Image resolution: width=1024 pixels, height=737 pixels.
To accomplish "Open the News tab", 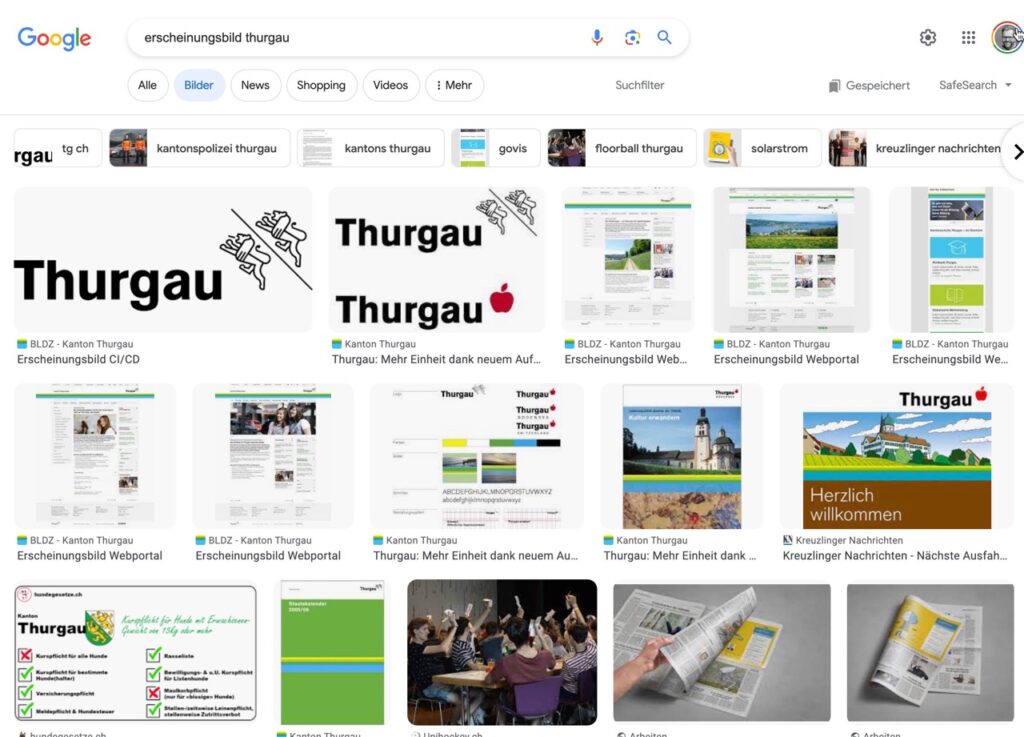I will coord(255,85).
